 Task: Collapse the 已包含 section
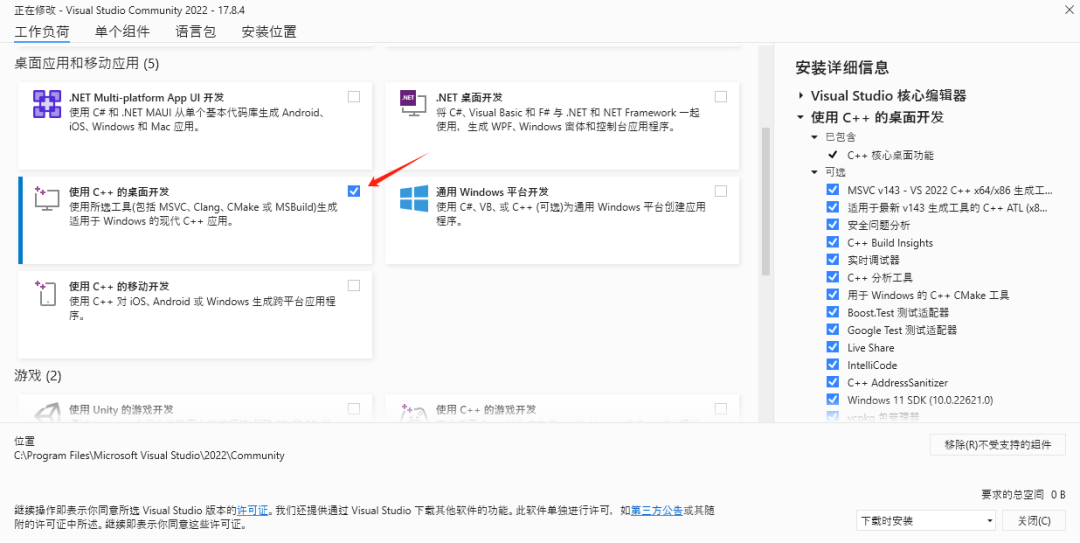click(814, 137)
